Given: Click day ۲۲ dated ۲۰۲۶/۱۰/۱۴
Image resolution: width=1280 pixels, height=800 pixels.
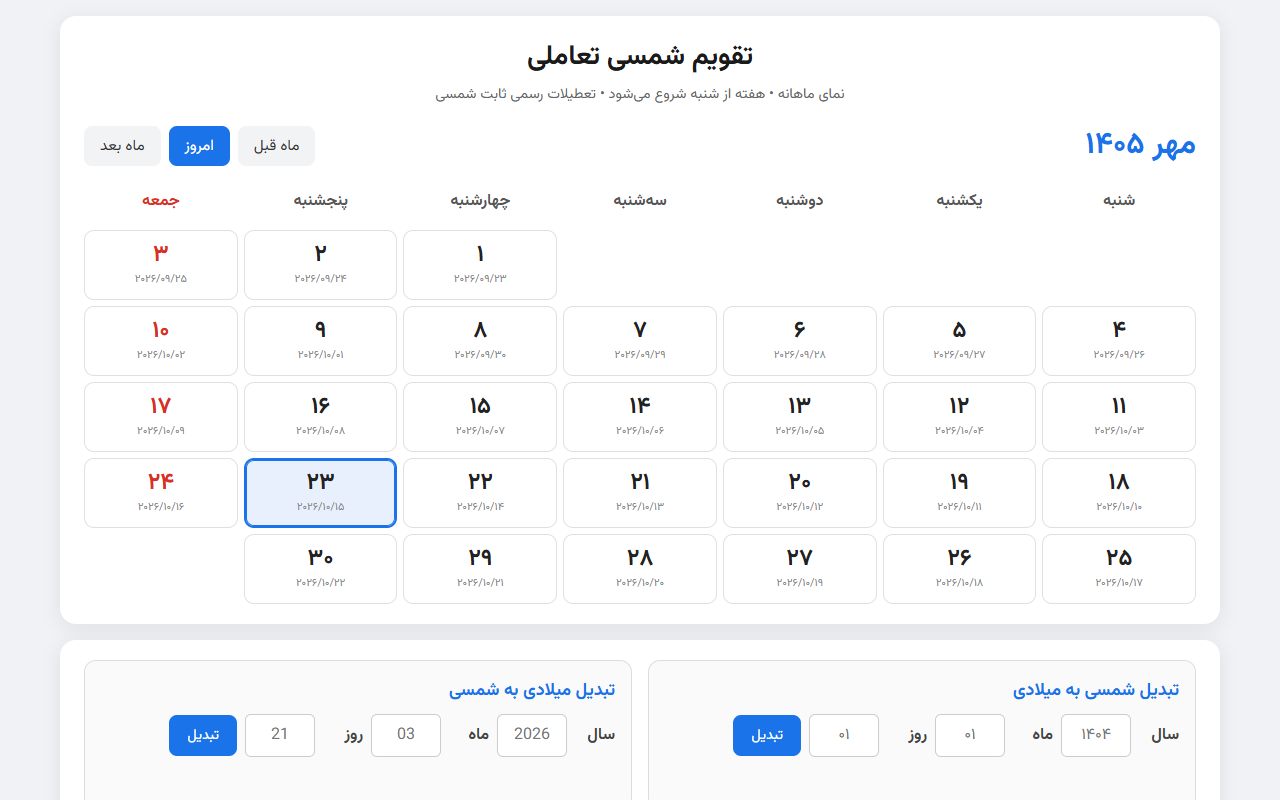Looking at the screenshot, I should [x=480, y=493].
